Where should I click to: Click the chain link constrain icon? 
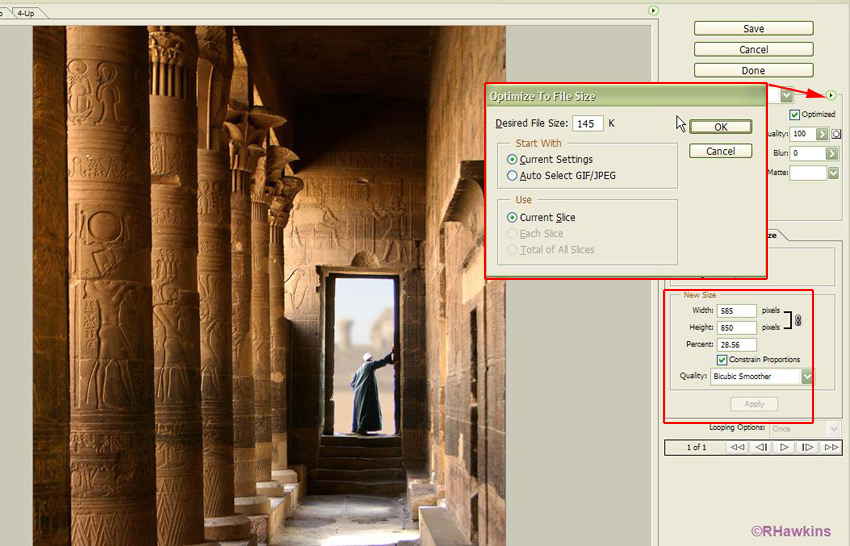pos(798,320)
